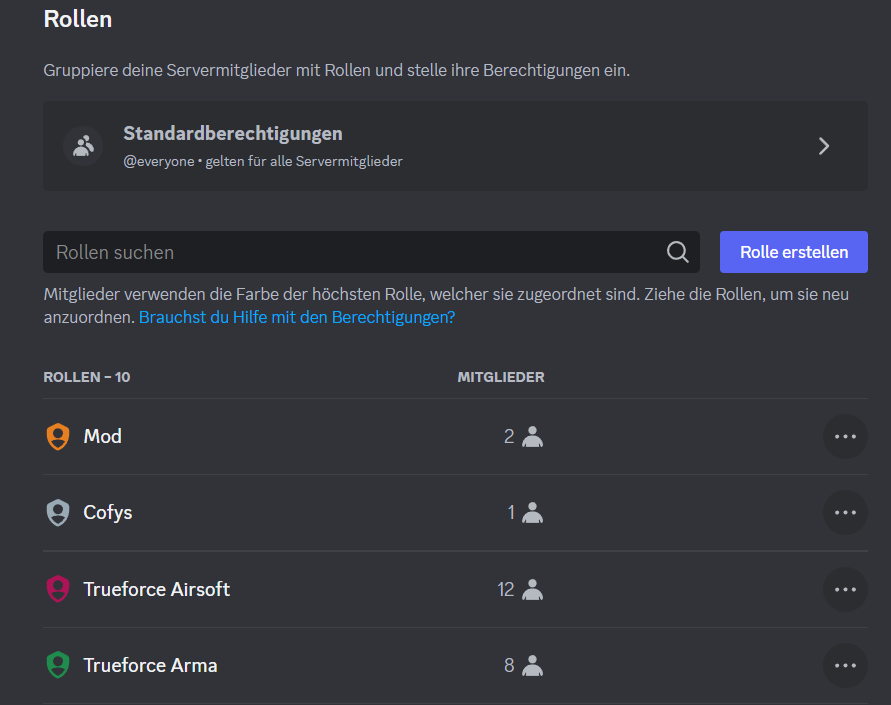Click the magnifier icon in the role search
Viewport: 891px width, 705px height.
(x=677, y=252)
